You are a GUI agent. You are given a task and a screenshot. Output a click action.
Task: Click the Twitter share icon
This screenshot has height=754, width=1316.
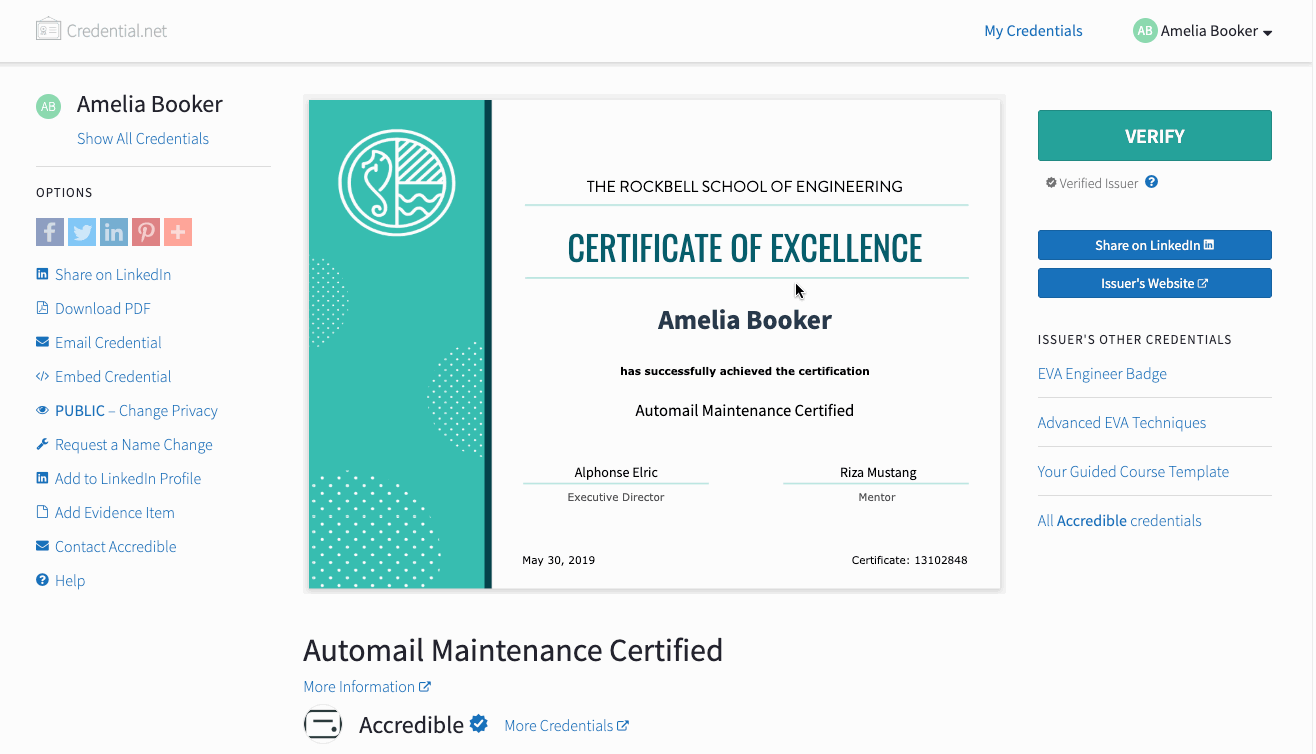tap(82, 232)
